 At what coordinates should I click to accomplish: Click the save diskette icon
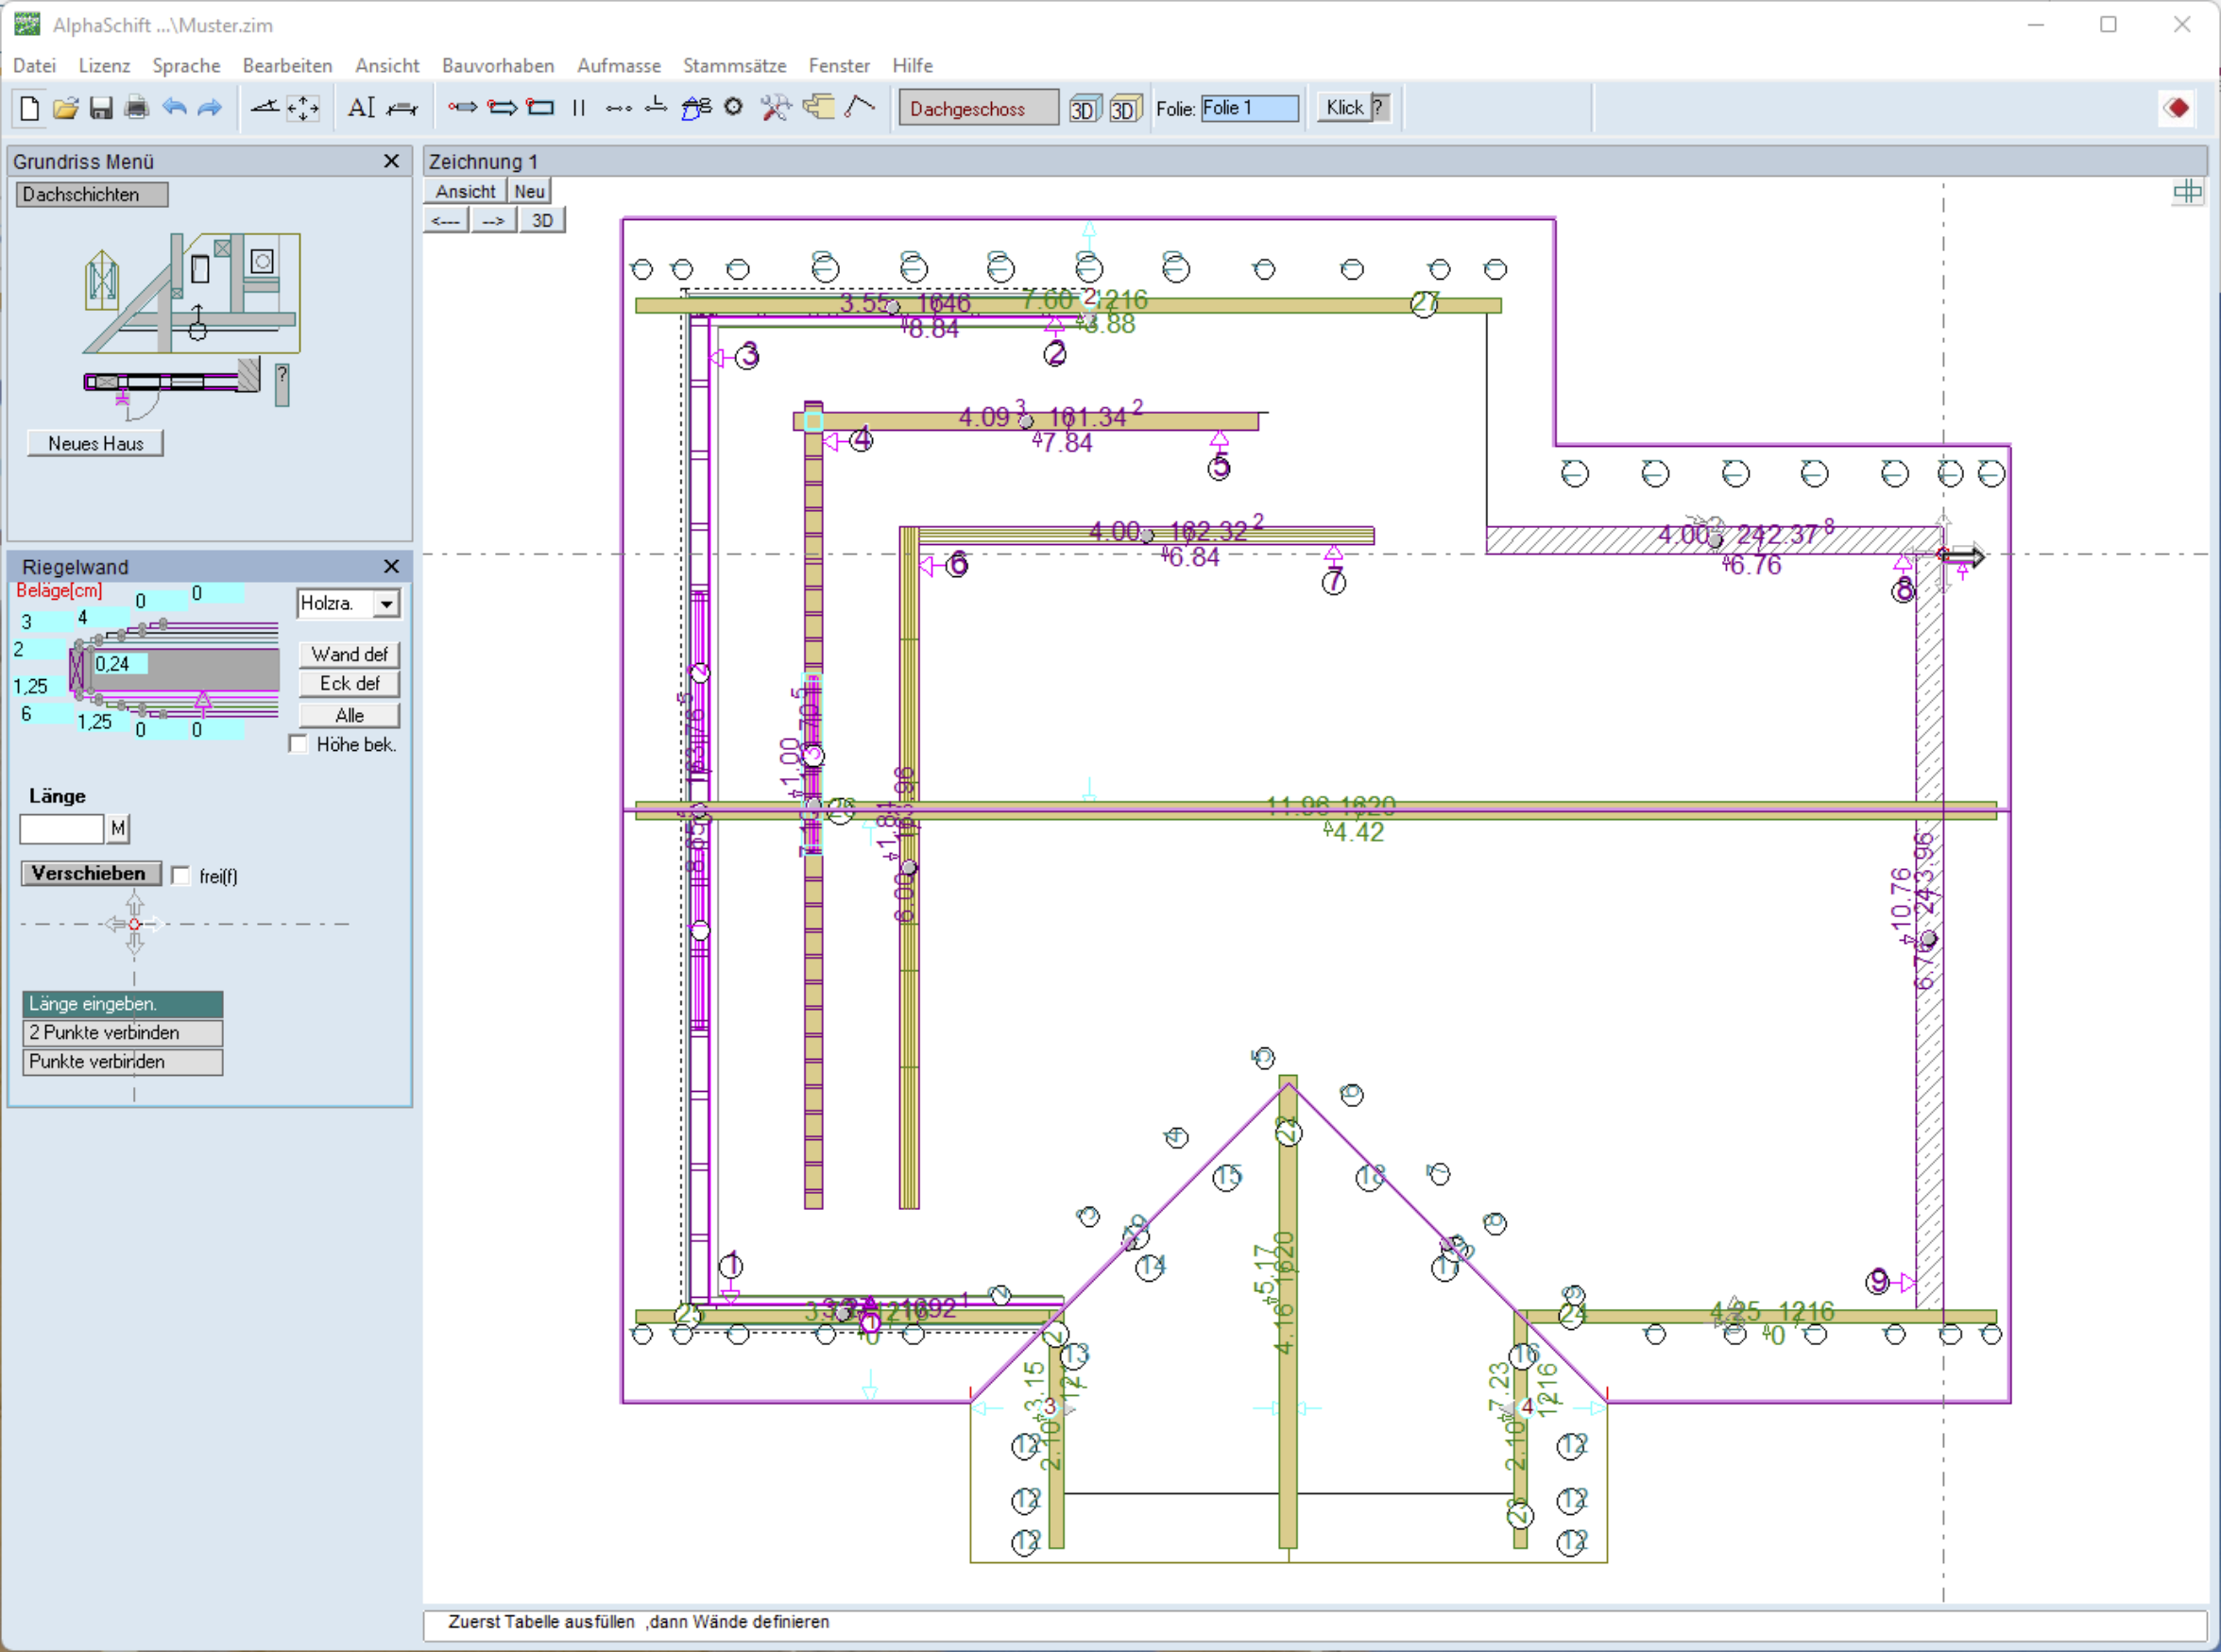(x=101, y=108)
